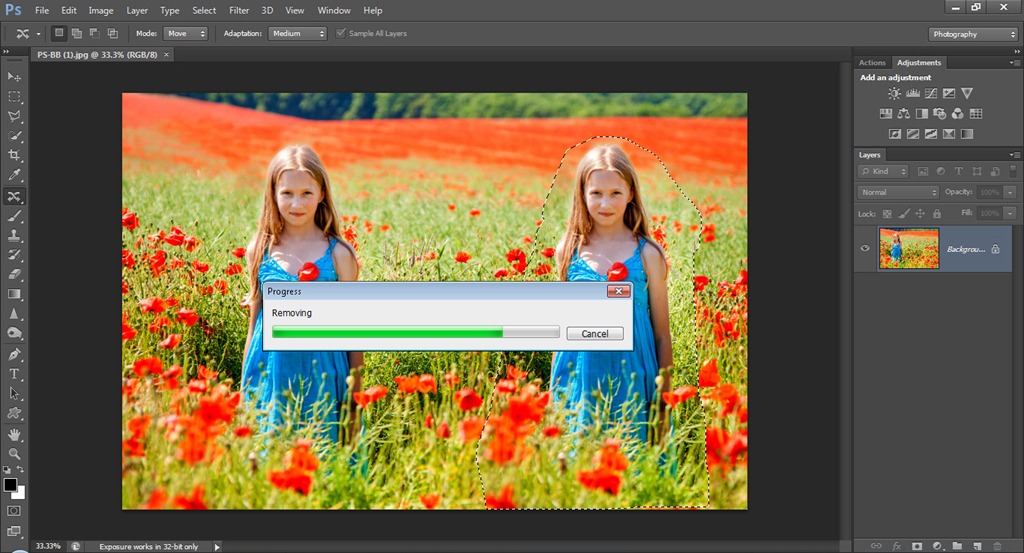Cancel the Removing progress dialog

pos(594,334)
